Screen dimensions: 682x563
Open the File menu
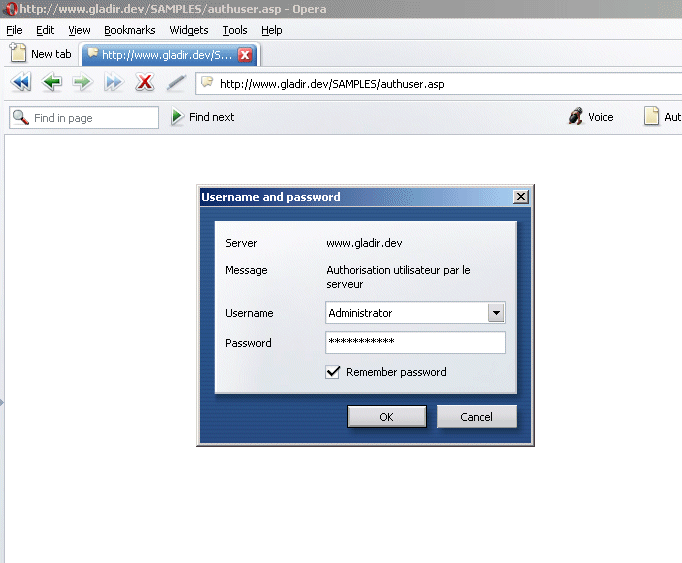14,30
